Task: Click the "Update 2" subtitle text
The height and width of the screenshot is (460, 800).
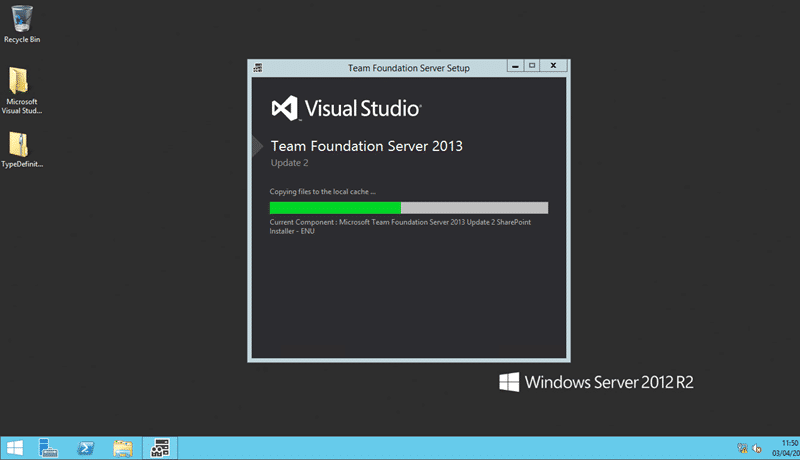Action: coord(289,163)
